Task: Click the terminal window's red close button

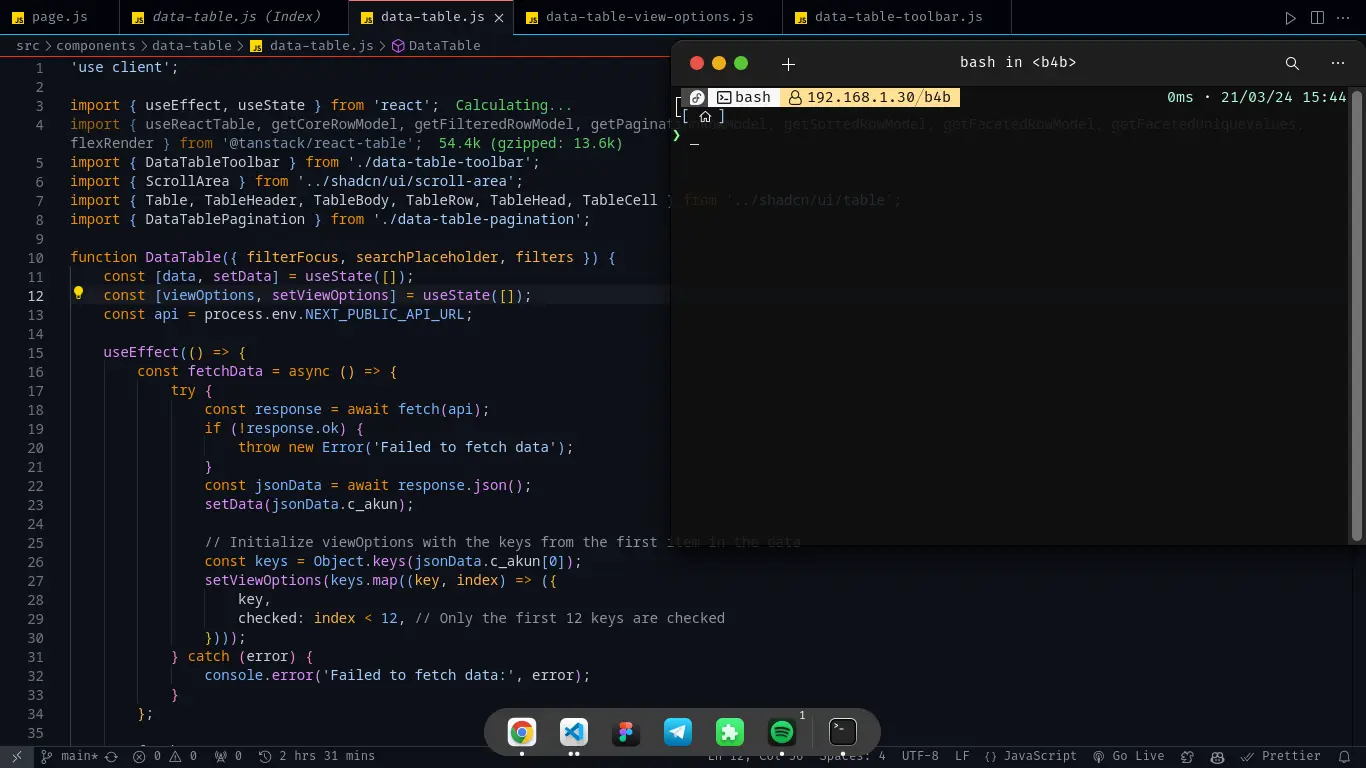Action: click(x=697, y=63)
